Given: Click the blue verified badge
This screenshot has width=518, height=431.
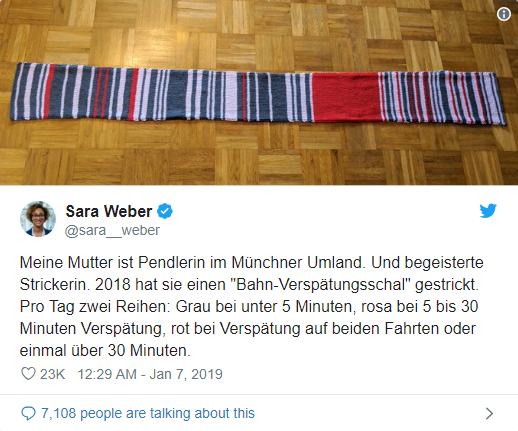Looking at the screenshot, I should point(165,211).
